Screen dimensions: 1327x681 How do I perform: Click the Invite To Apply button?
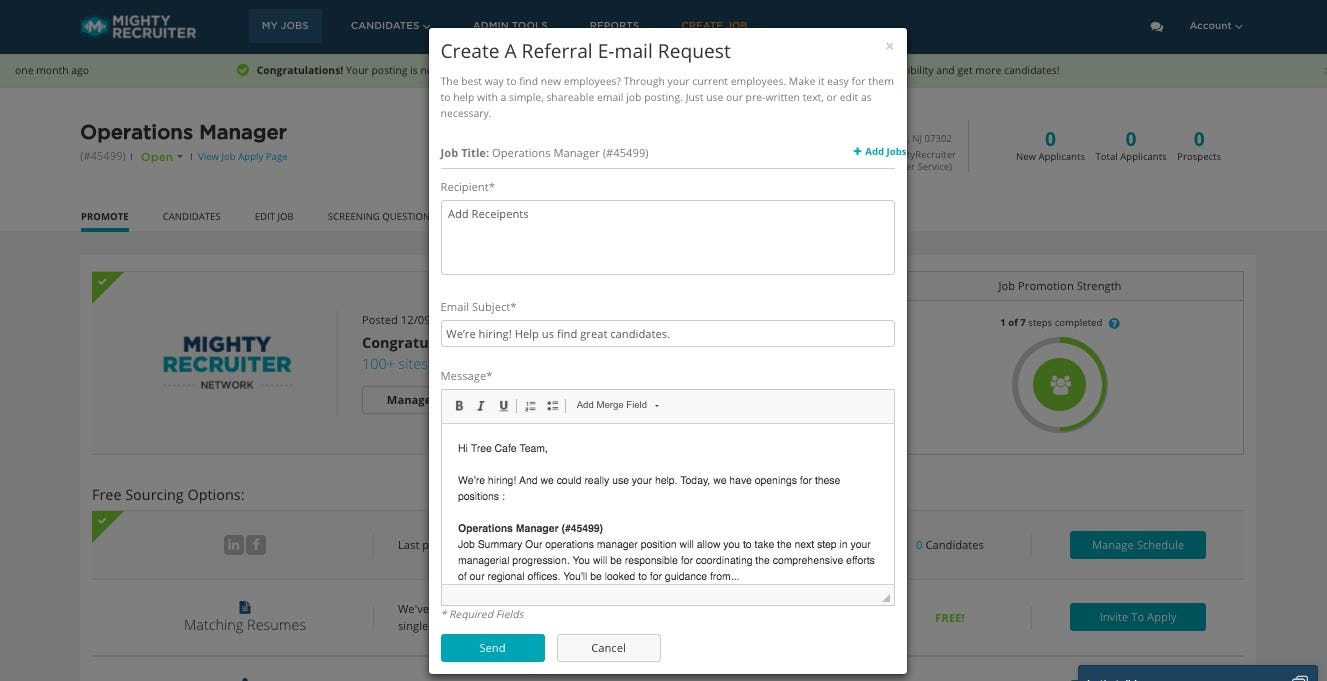[x=1137, y=617]
